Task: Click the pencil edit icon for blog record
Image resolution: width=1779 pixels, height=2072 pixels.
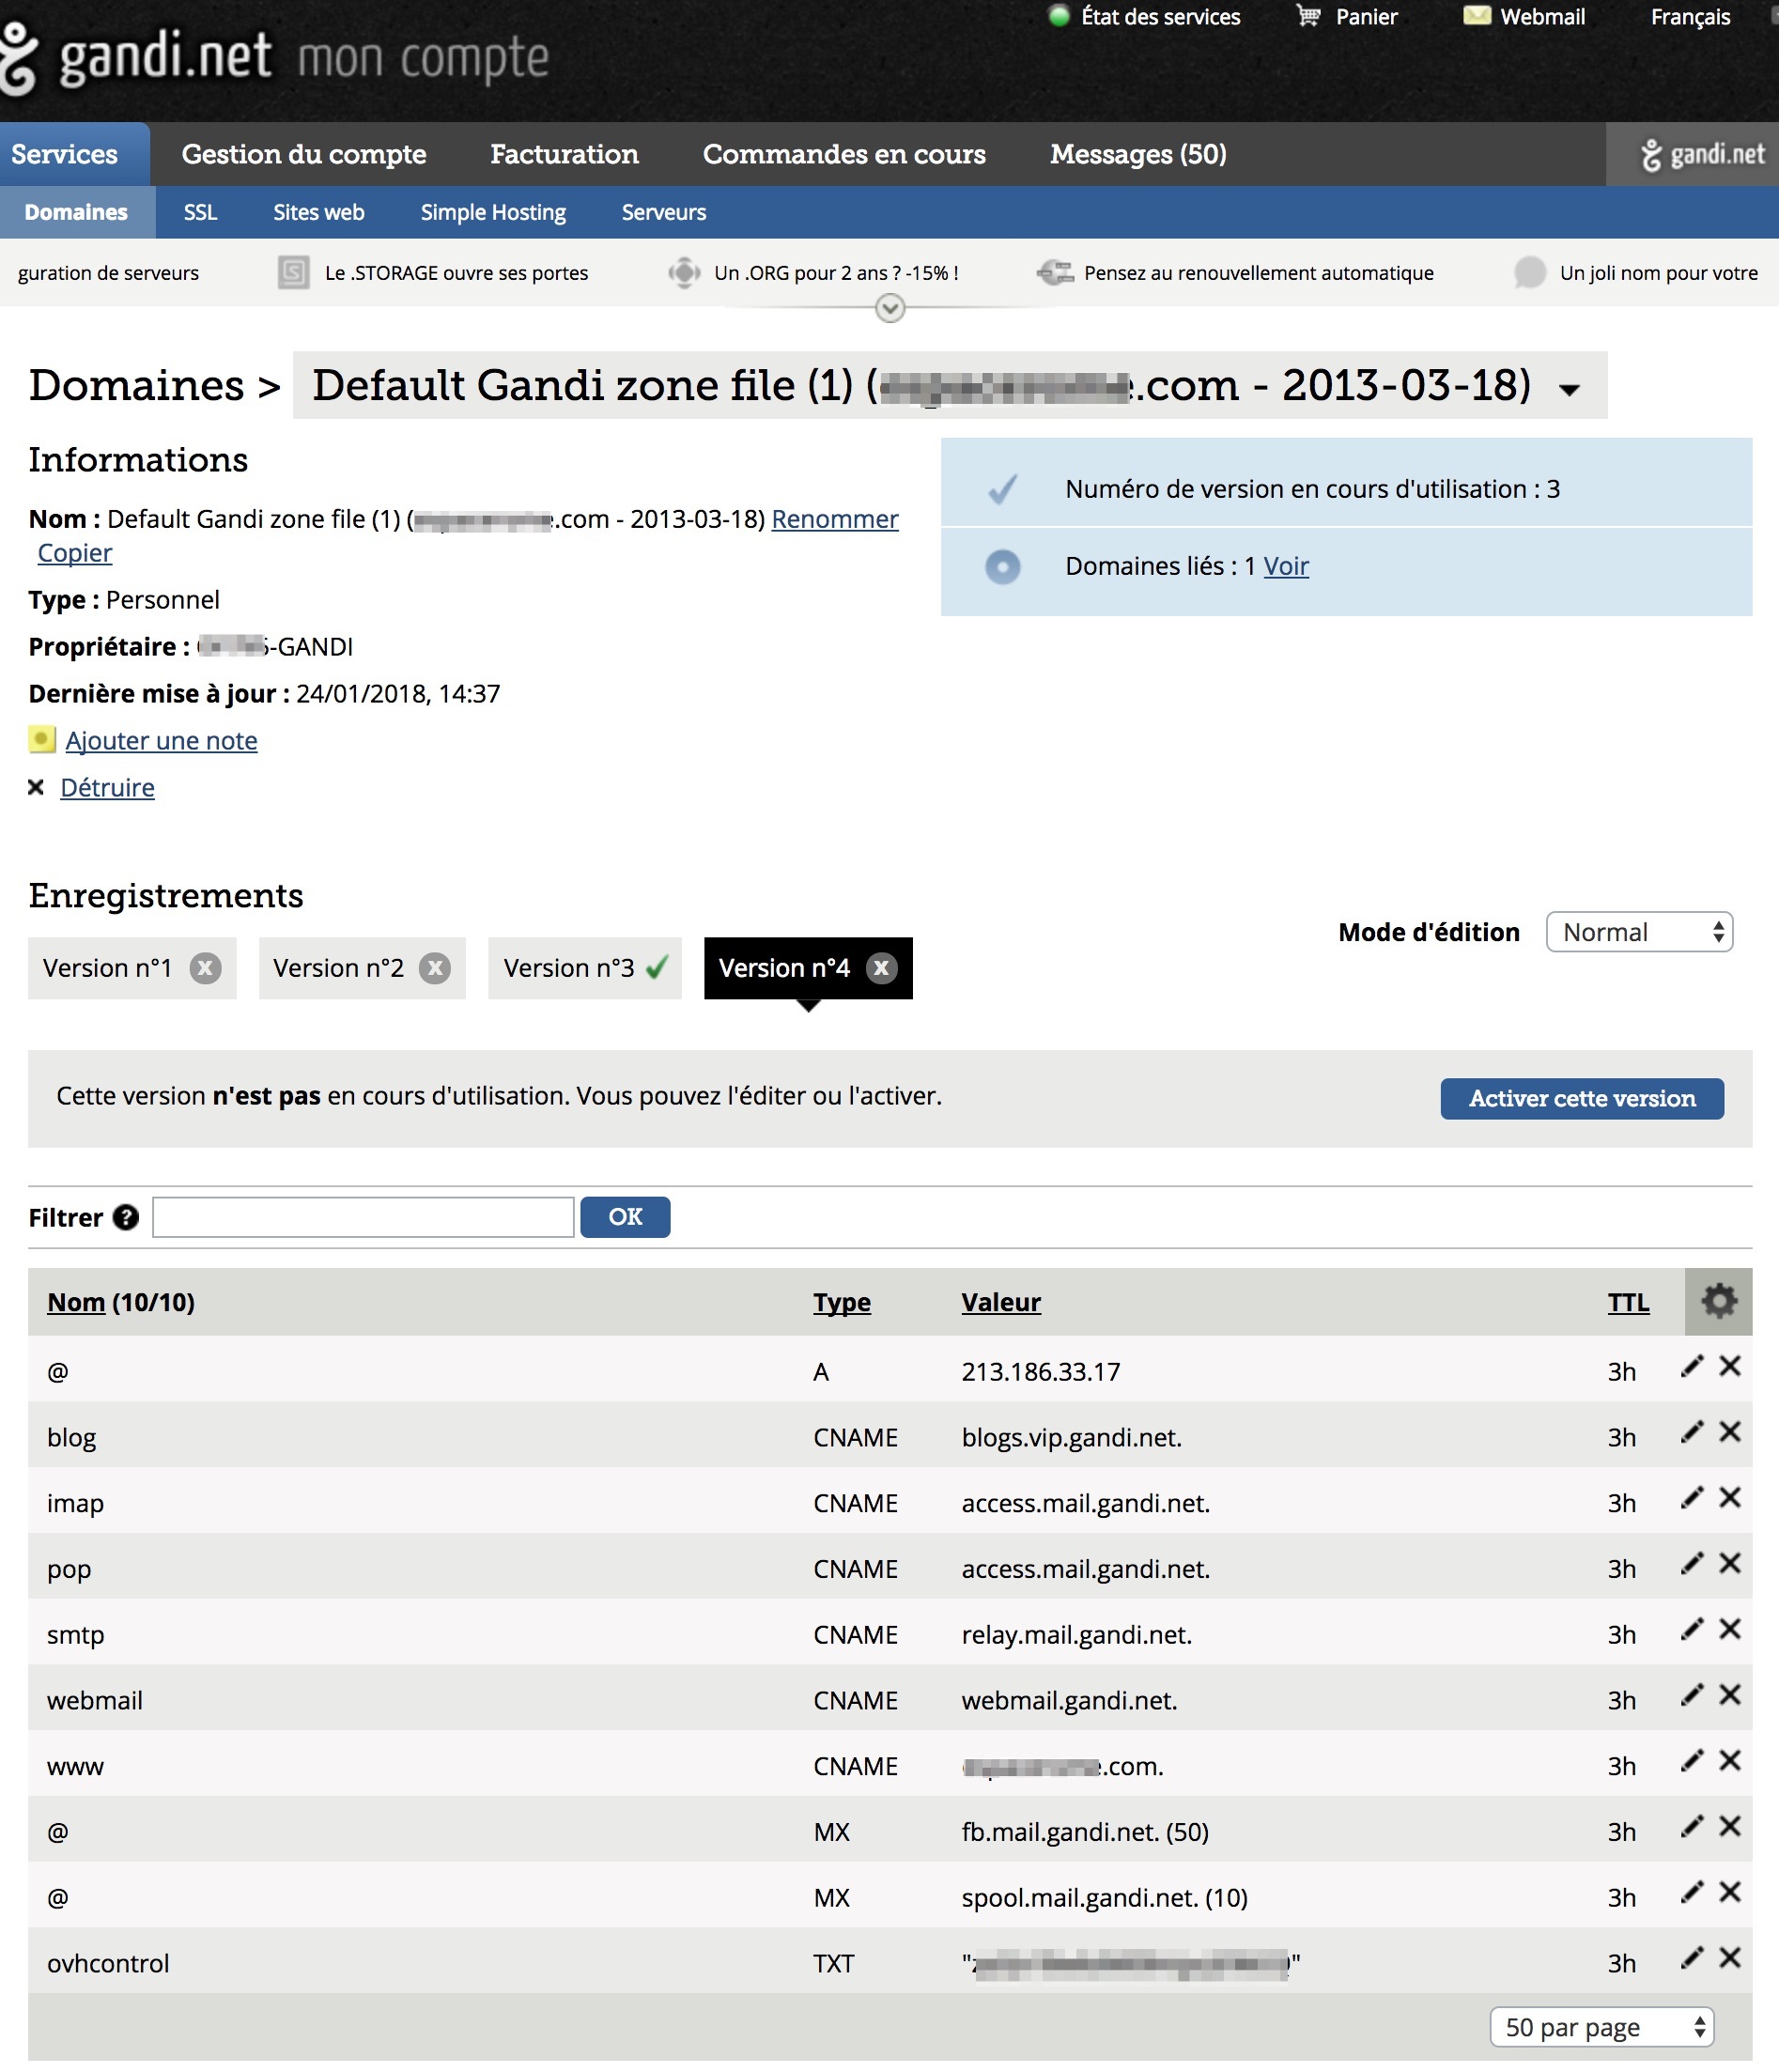Action: [1691, 1432]
